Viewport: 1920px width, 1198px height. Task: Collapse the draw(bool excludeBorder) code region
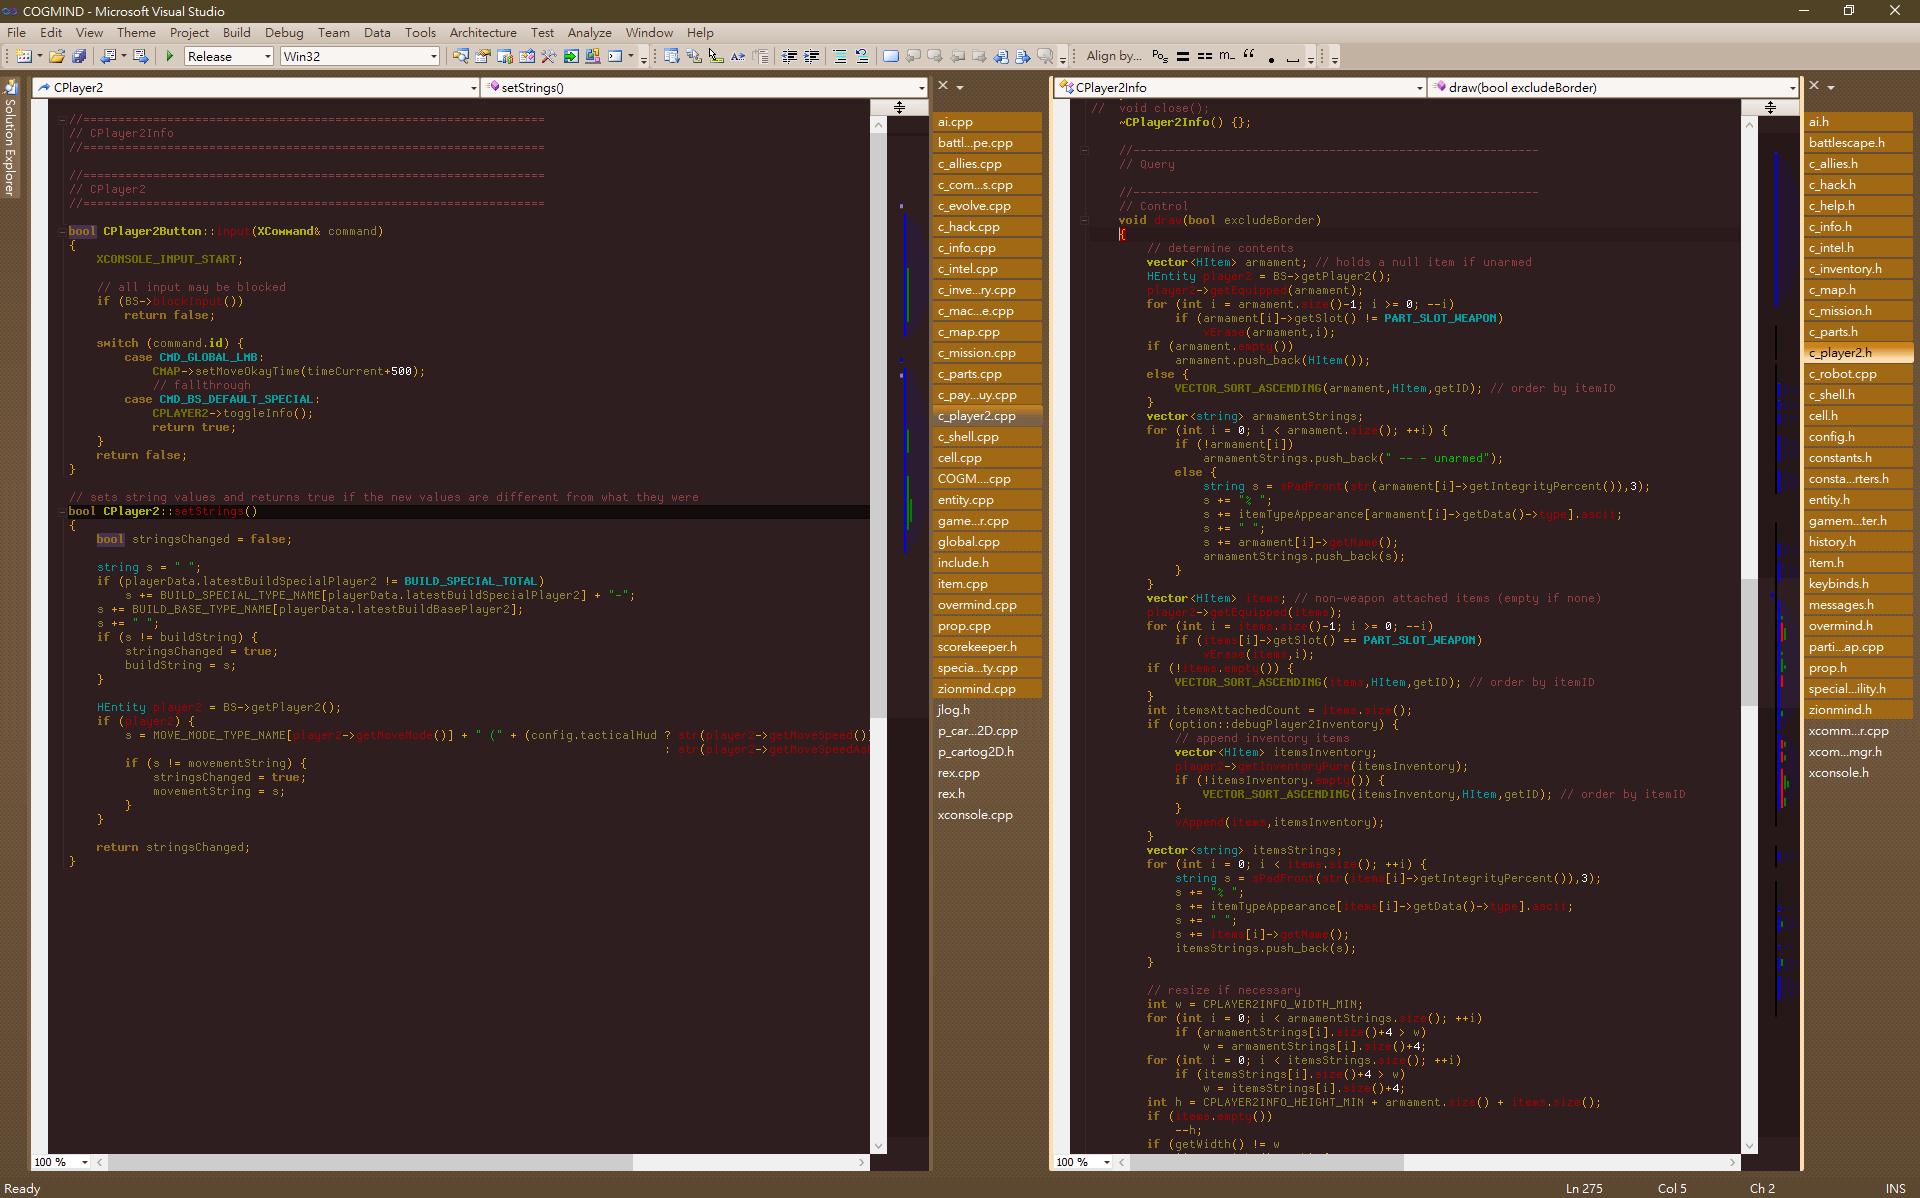tap(1085, 220)
